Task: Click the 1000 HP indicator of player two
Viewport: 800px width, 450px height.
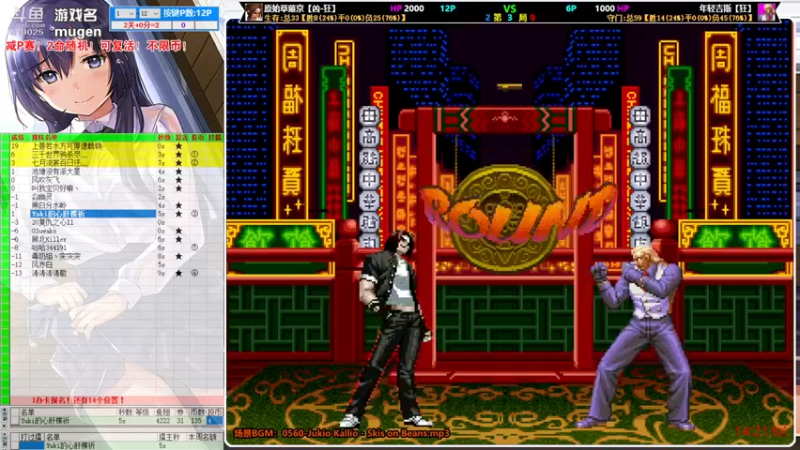Action: 612,8
